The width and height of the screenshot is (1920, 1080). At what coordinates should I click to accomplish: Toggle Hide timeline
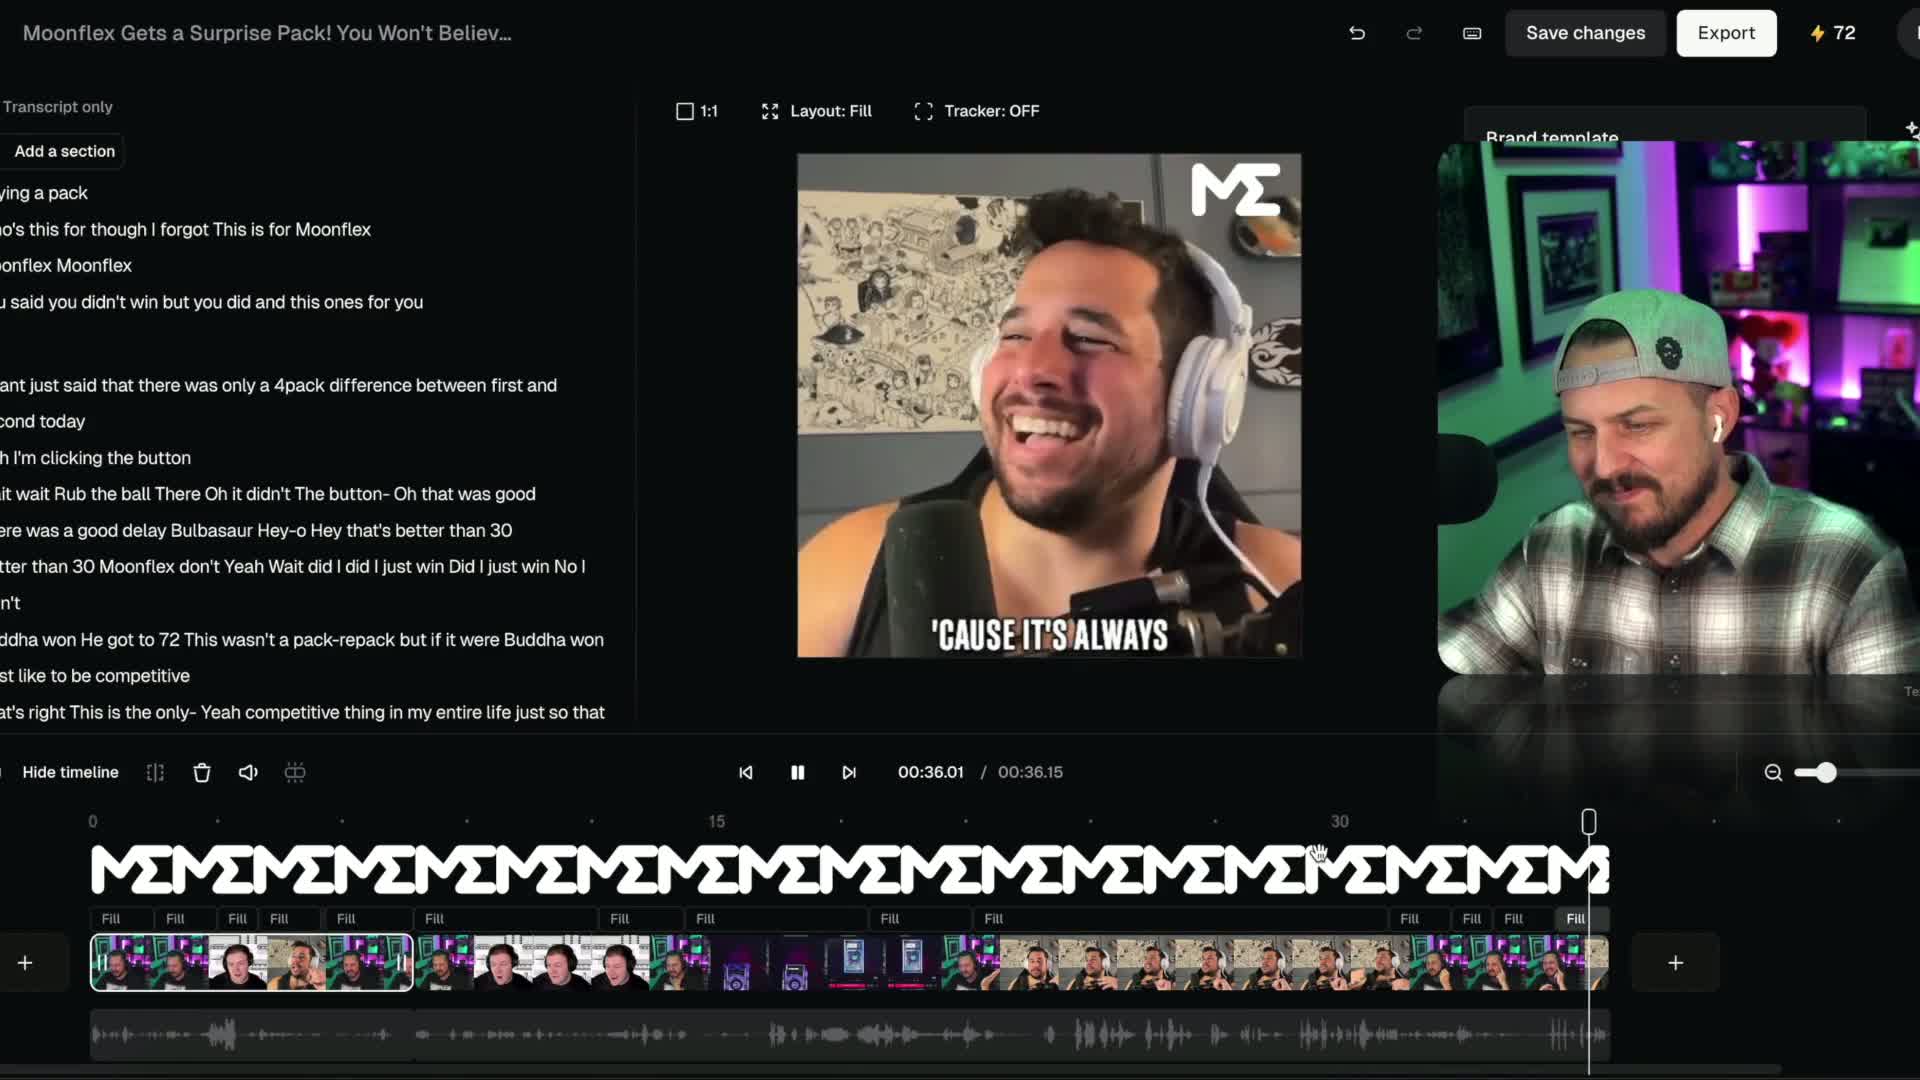tap(70, 772)
